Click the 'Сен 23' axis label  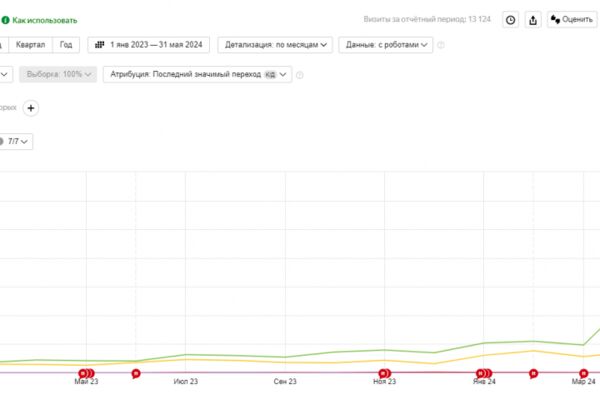coord(285,382)
